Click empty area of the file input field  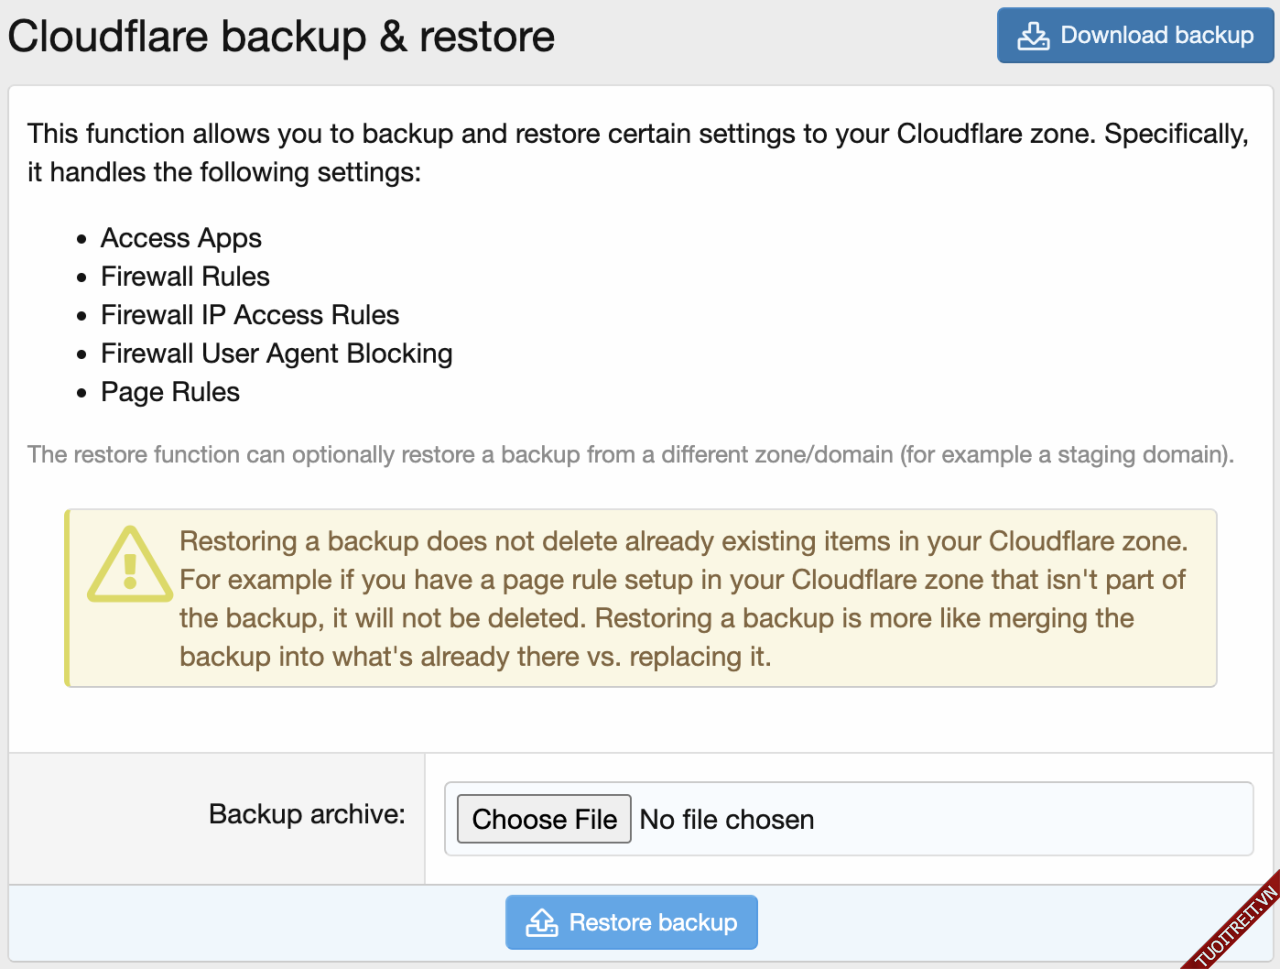1030,819
